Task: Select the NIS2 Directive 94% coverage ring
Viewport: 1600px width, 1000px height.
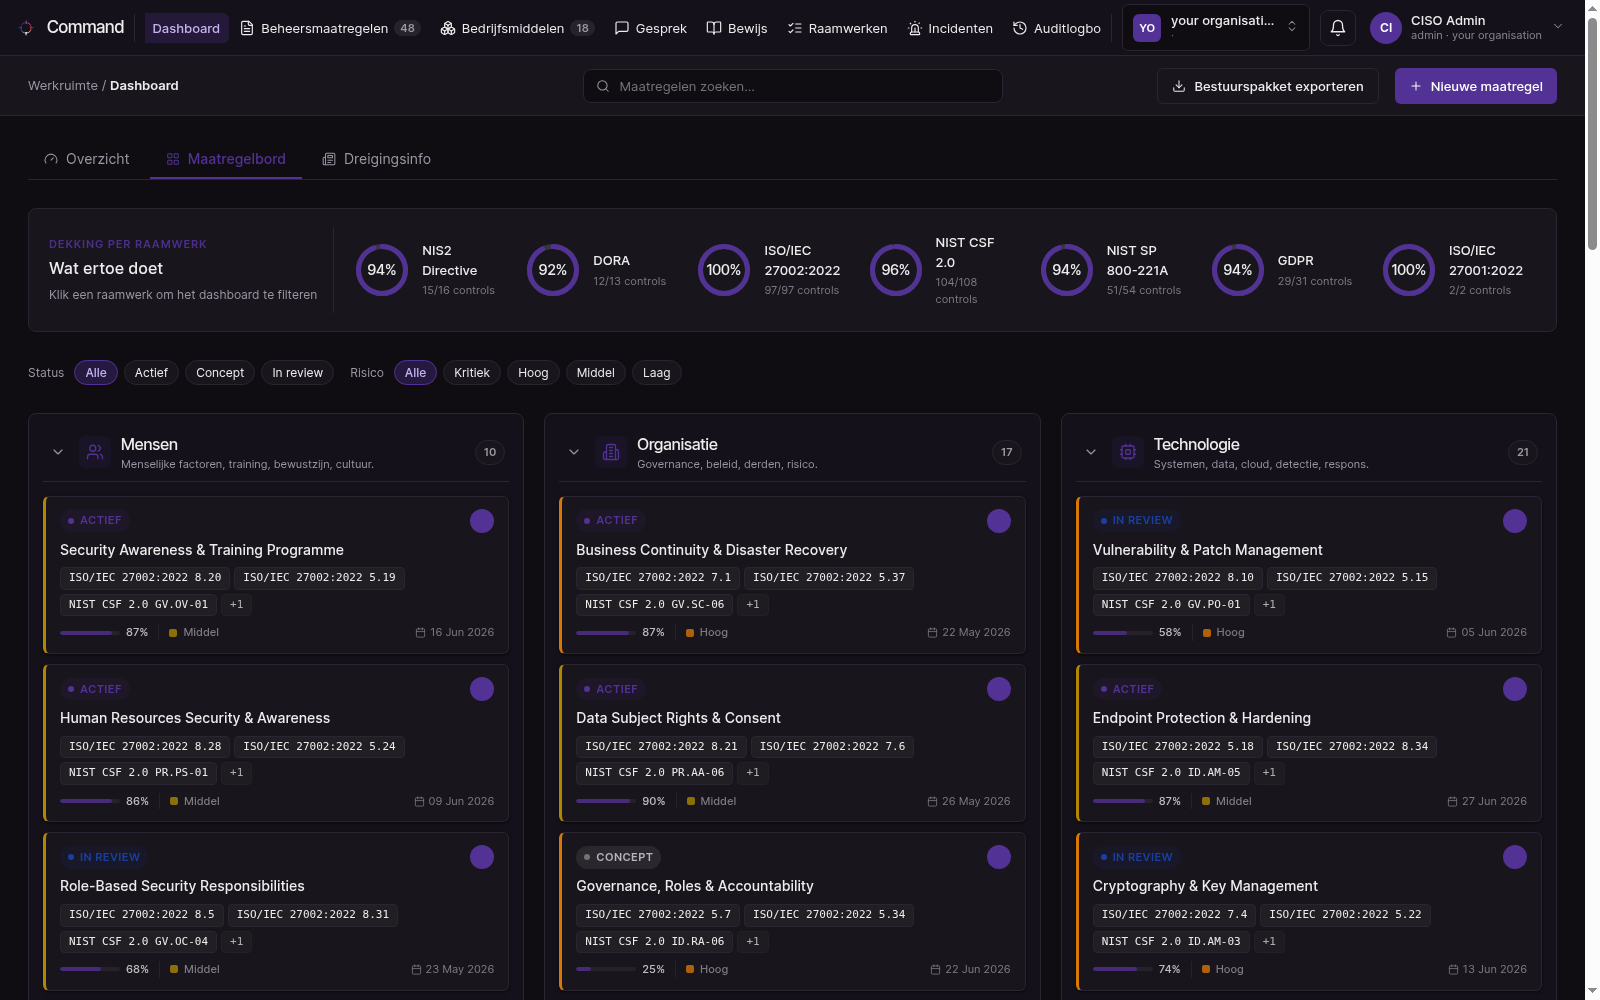Action: click(x=382, y=270)
